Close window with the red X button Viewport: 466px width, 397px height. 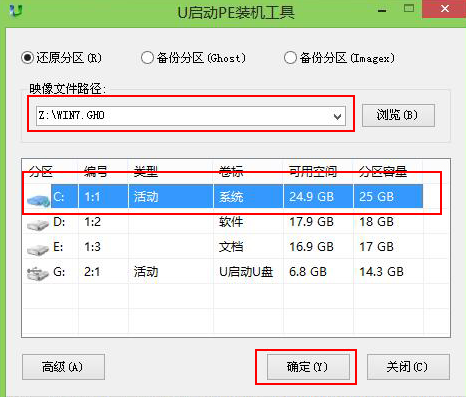click(444, 9)
